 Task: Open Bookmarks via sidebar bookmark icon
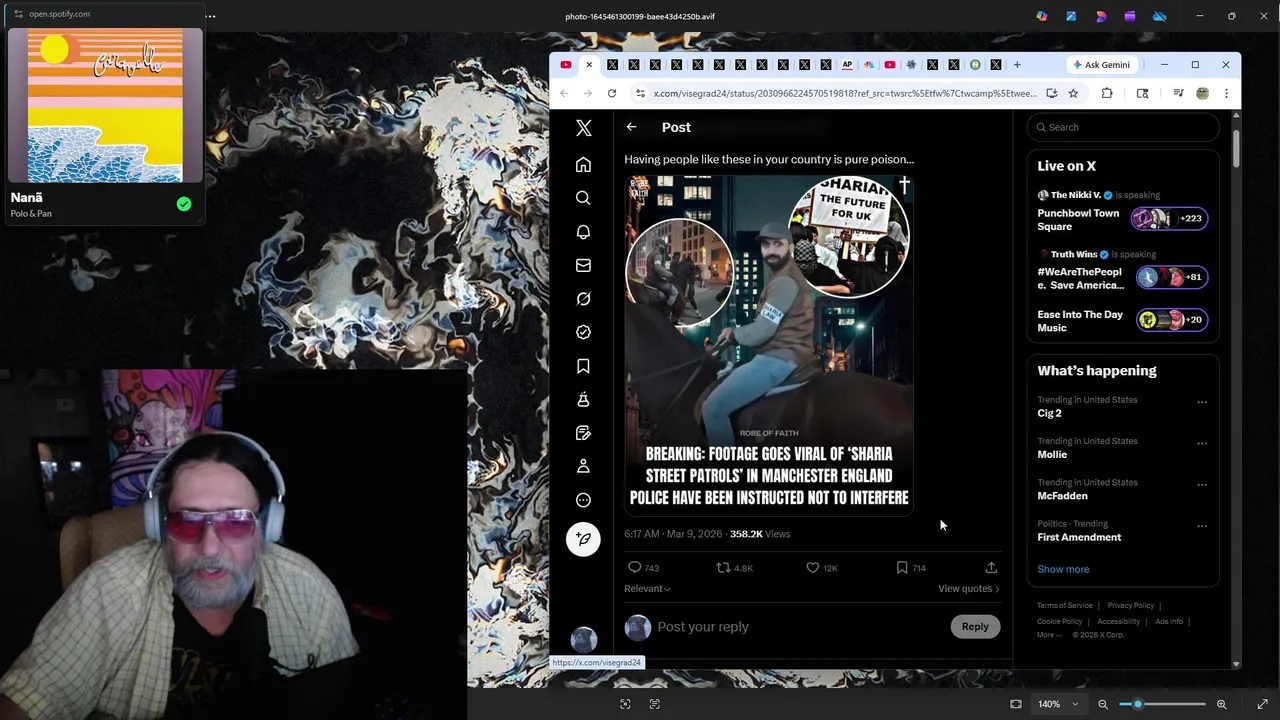[x=583, y=366]
